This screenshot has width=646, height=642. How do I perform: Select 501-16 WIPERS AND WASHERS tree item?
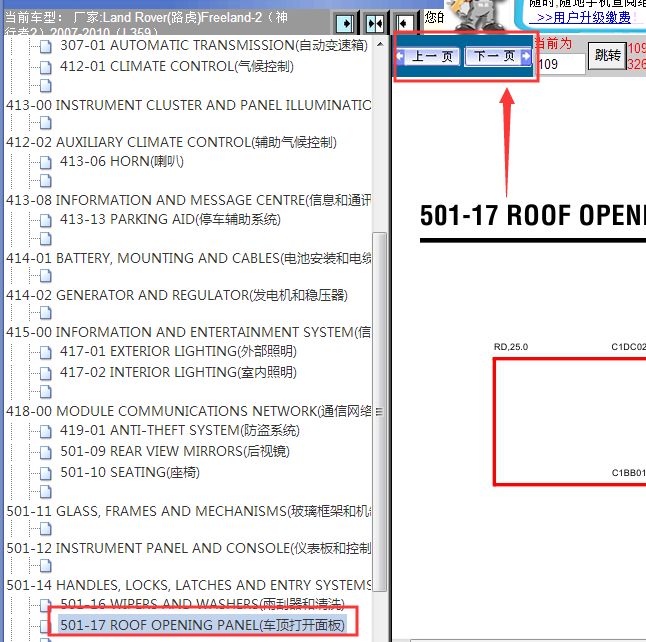coord(202,604)
